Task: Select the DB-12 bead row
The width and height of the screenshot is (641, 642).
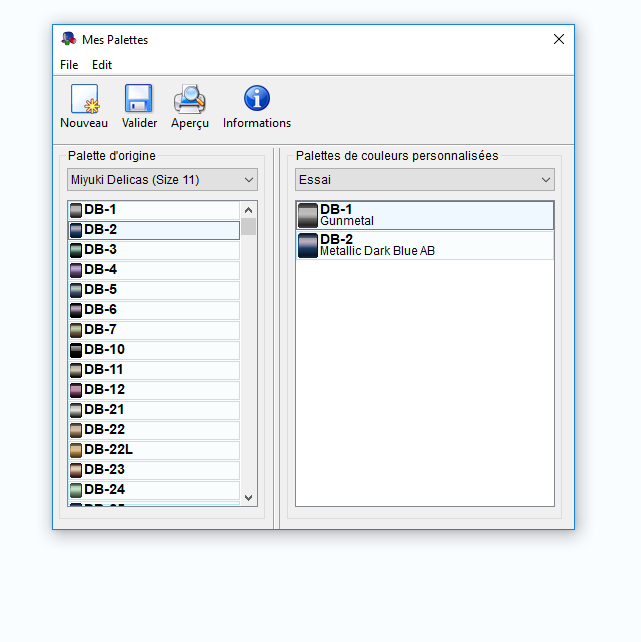Action: (154, 391)
